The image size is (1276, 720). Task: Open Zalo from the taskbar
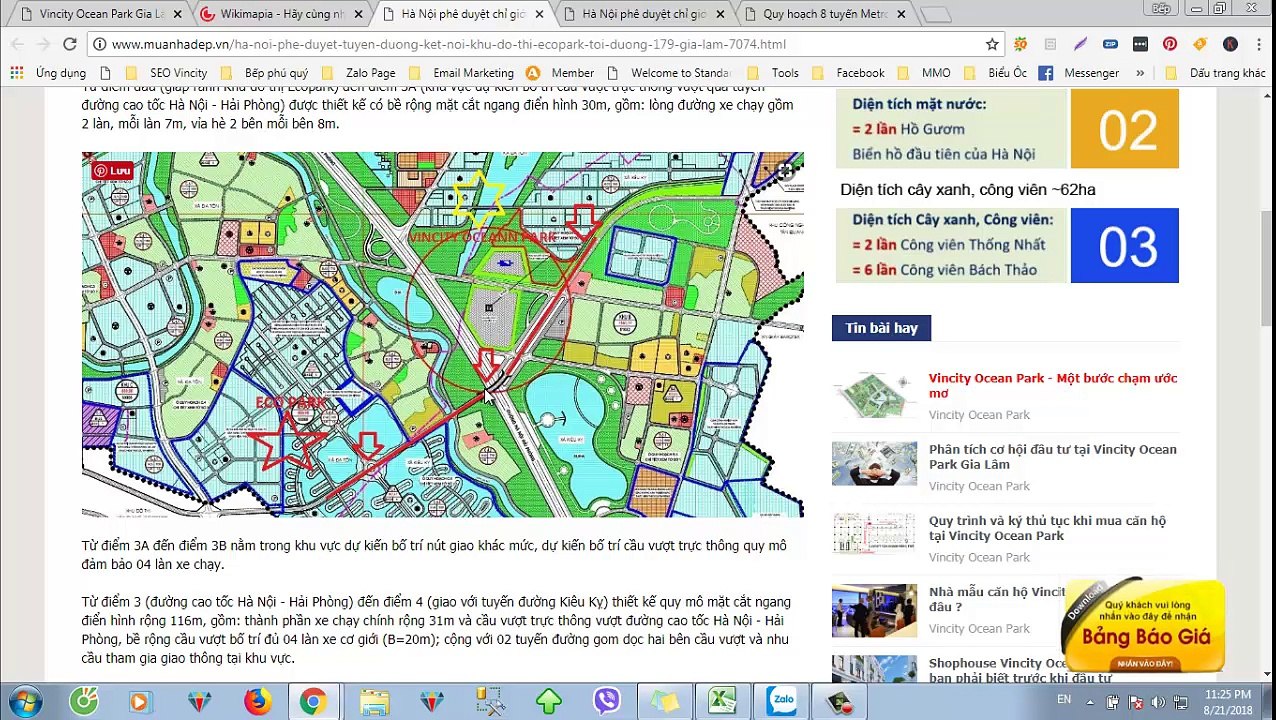tap(781, 701)
